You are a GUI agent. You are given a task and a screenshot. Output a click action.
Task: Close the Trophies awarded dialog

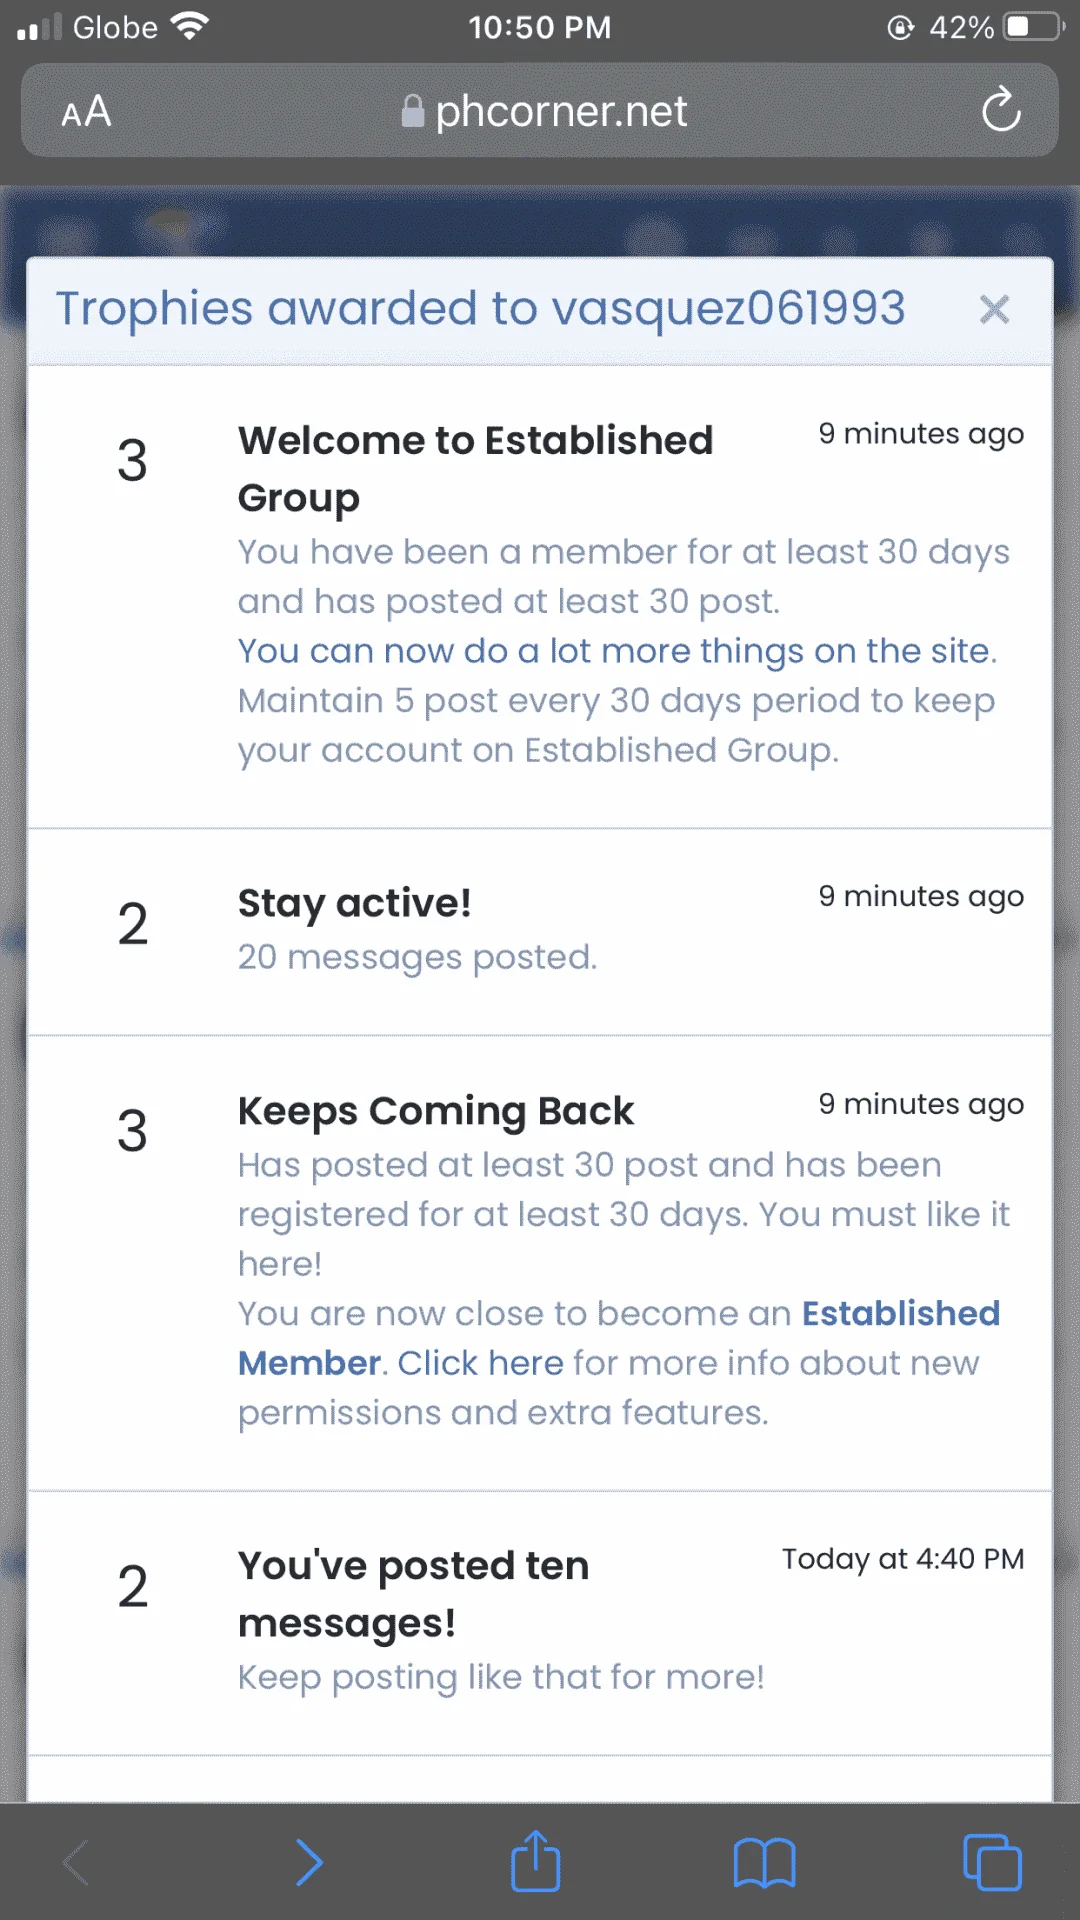pyautogui.click(x=994, y=309)
